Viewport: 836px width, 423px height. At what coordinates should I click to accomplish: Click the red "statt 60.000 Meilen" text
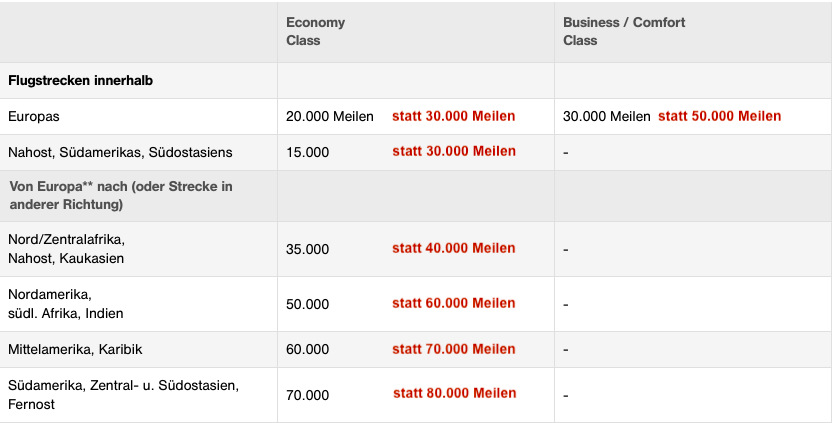pyautogui.click(x=454, y=303)
